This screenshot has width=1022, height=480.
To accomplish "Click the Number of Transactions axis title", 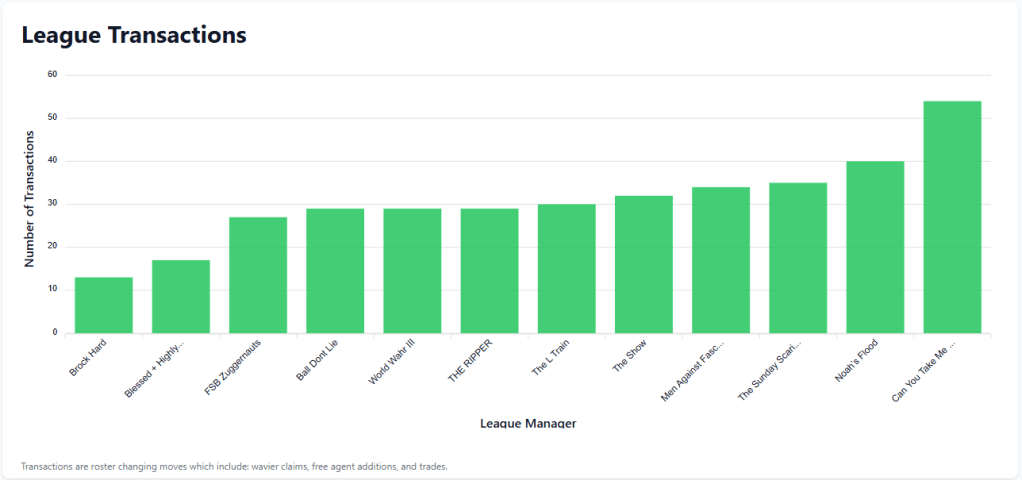I will pyautogui.click(x=30, y=203).
